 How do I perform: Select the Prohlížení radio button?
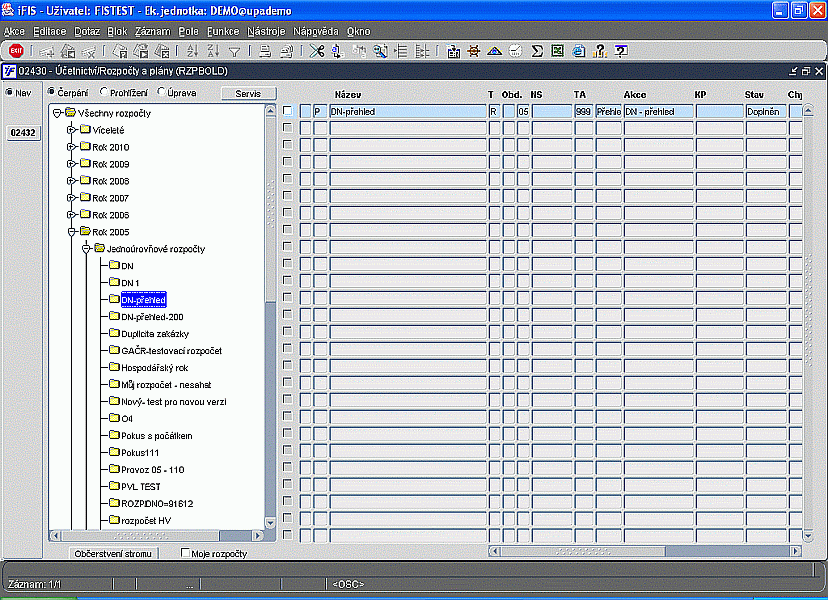pos(105,93)
